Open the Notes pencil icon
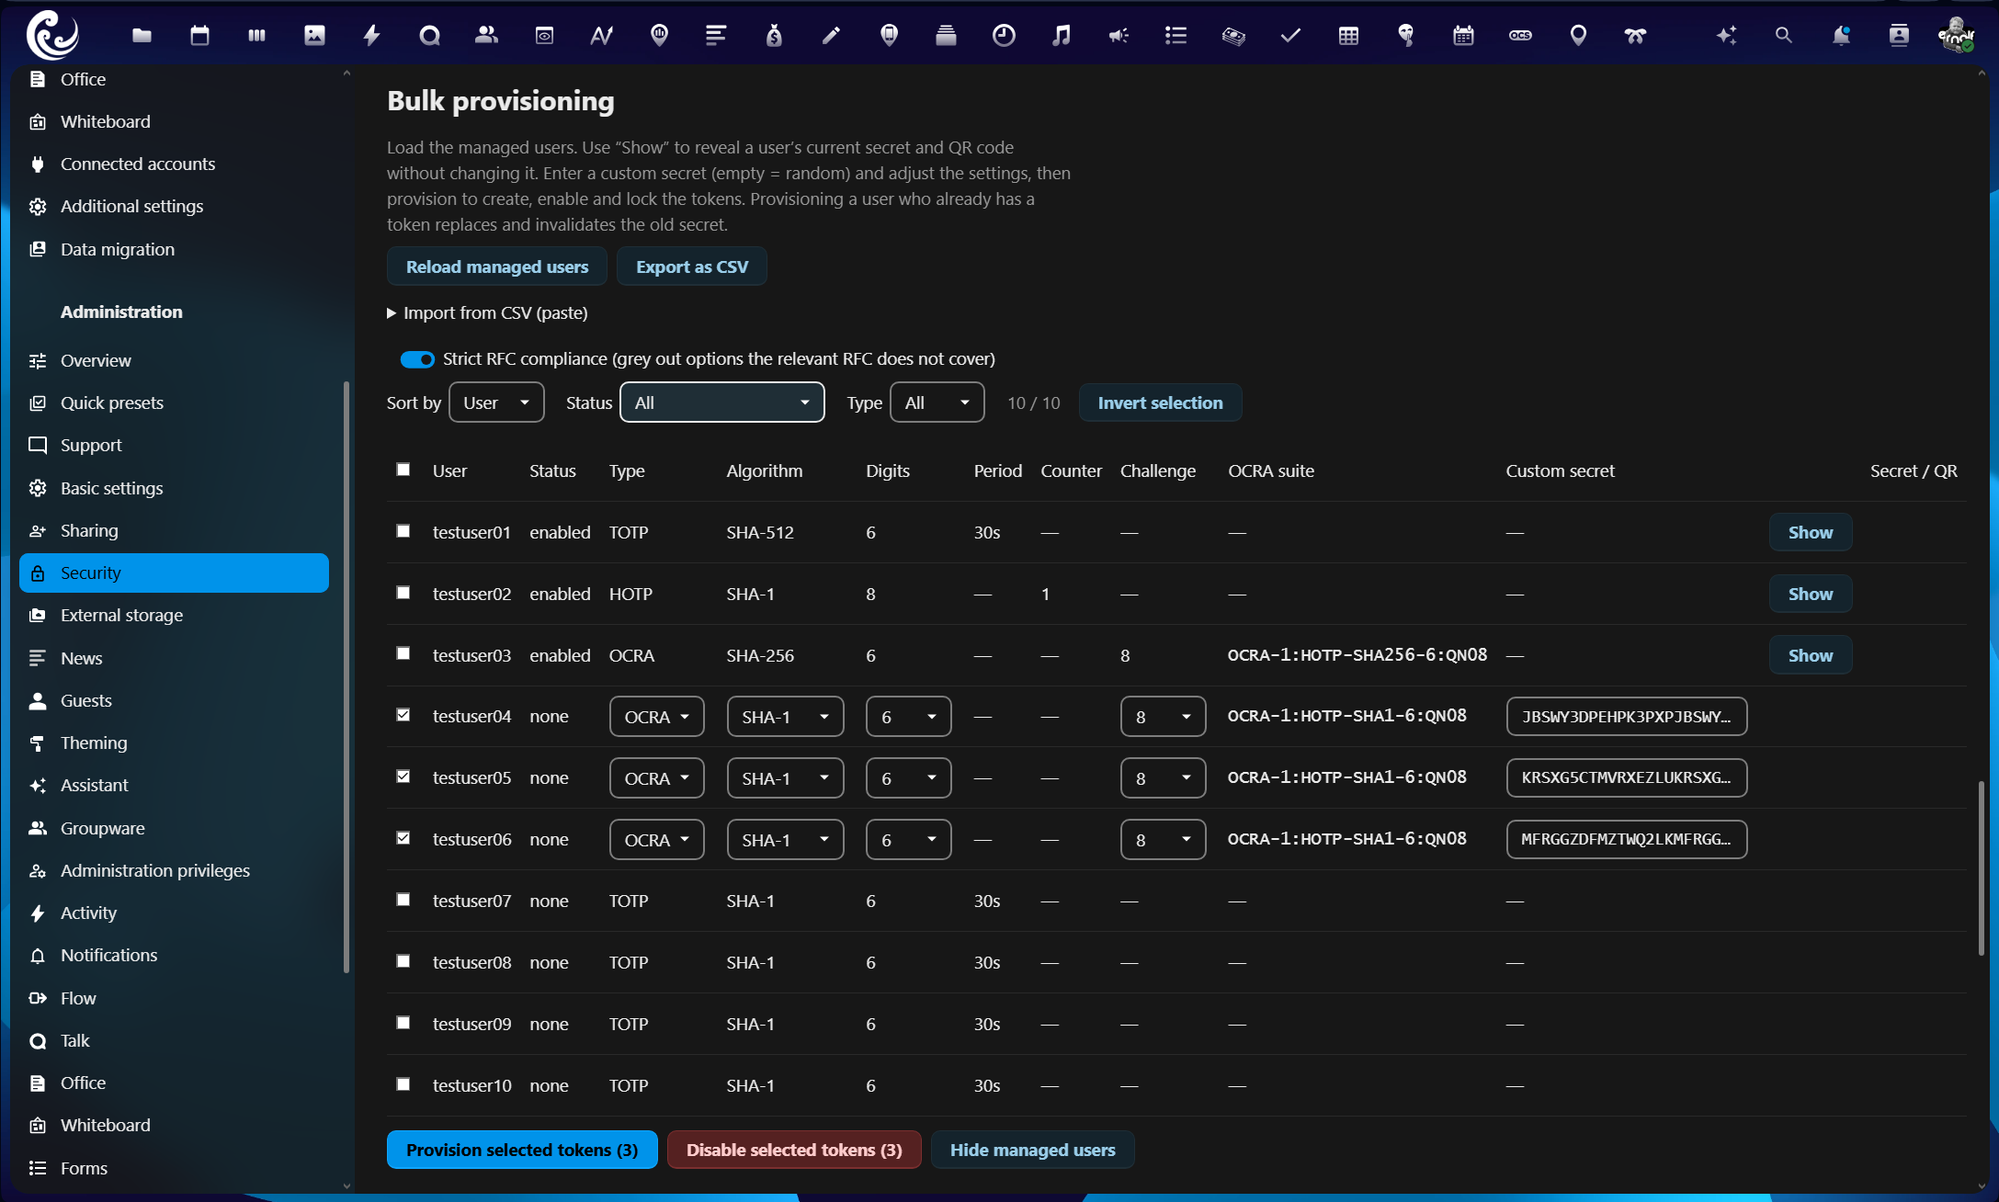1999x1202 pixels. coord(832,36)
